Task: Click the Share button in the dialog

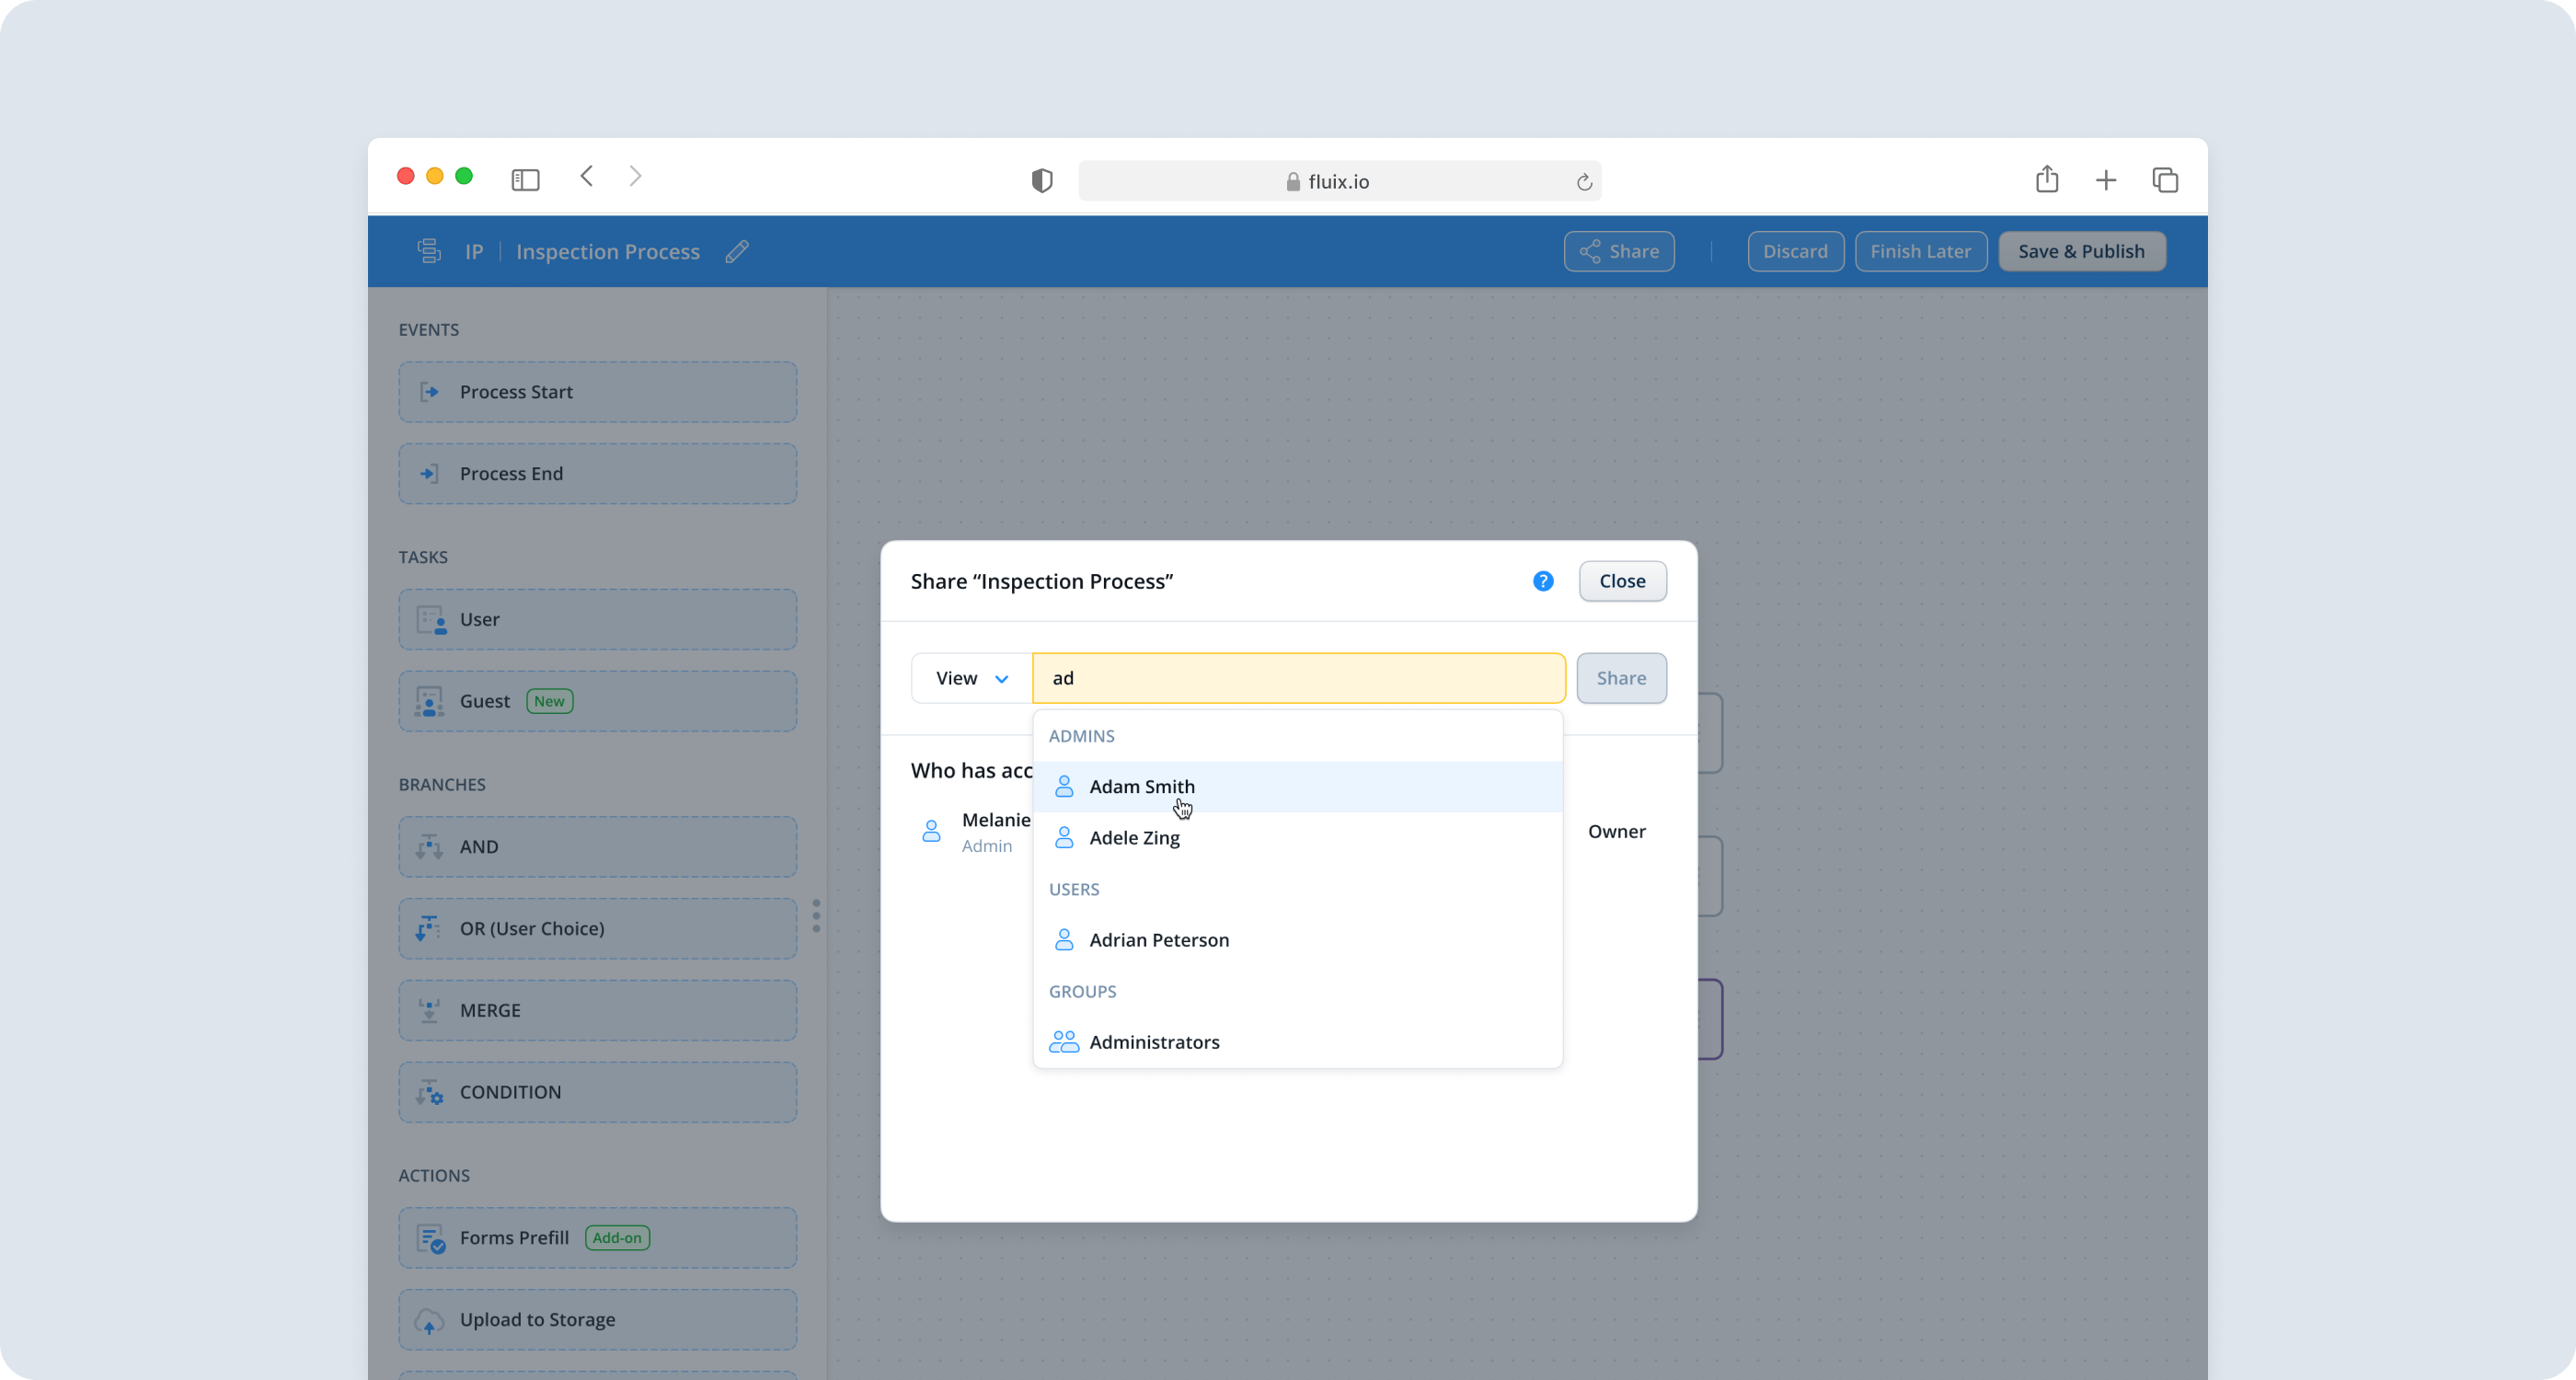Action: (1620, 678)
